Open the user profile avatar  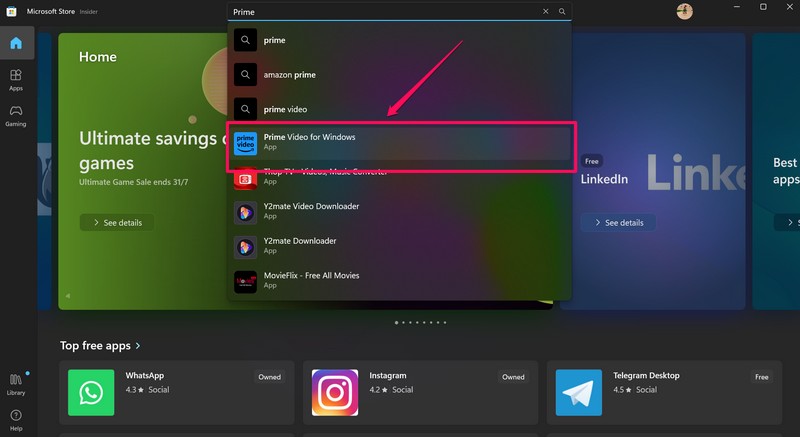[685, 12]
